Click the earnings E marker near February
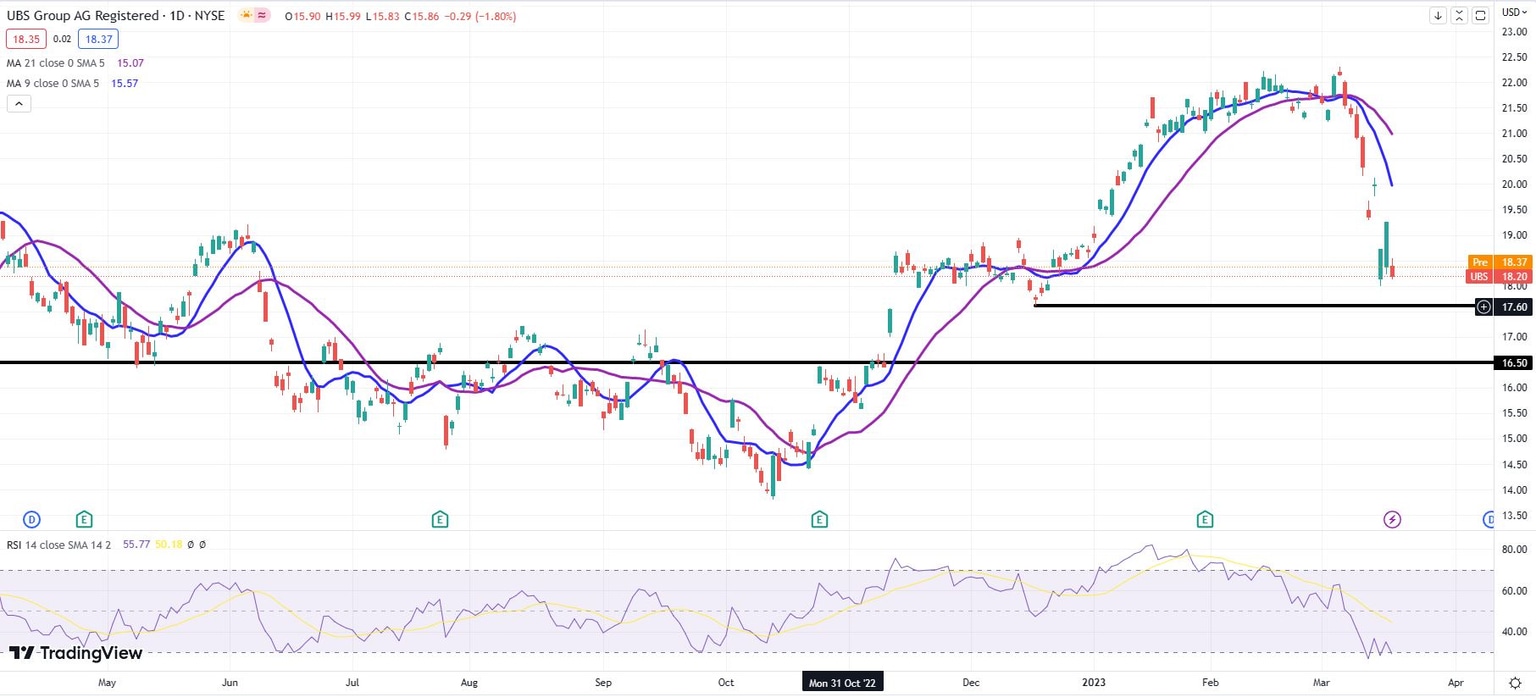The width and height of the screenshot is (1536, 696). [x=1206, y=518]
